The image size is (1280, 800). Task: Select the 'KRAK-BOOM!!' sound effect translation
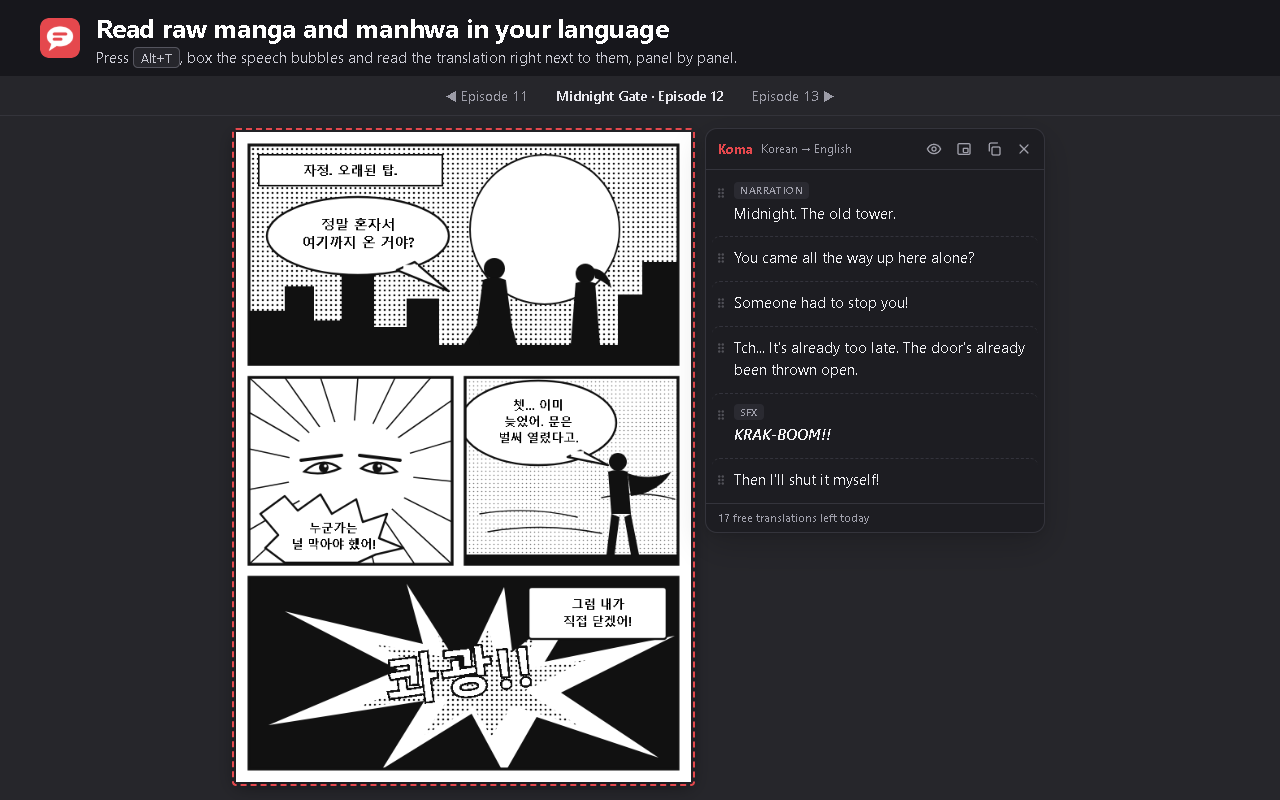(x=782, y=435)
